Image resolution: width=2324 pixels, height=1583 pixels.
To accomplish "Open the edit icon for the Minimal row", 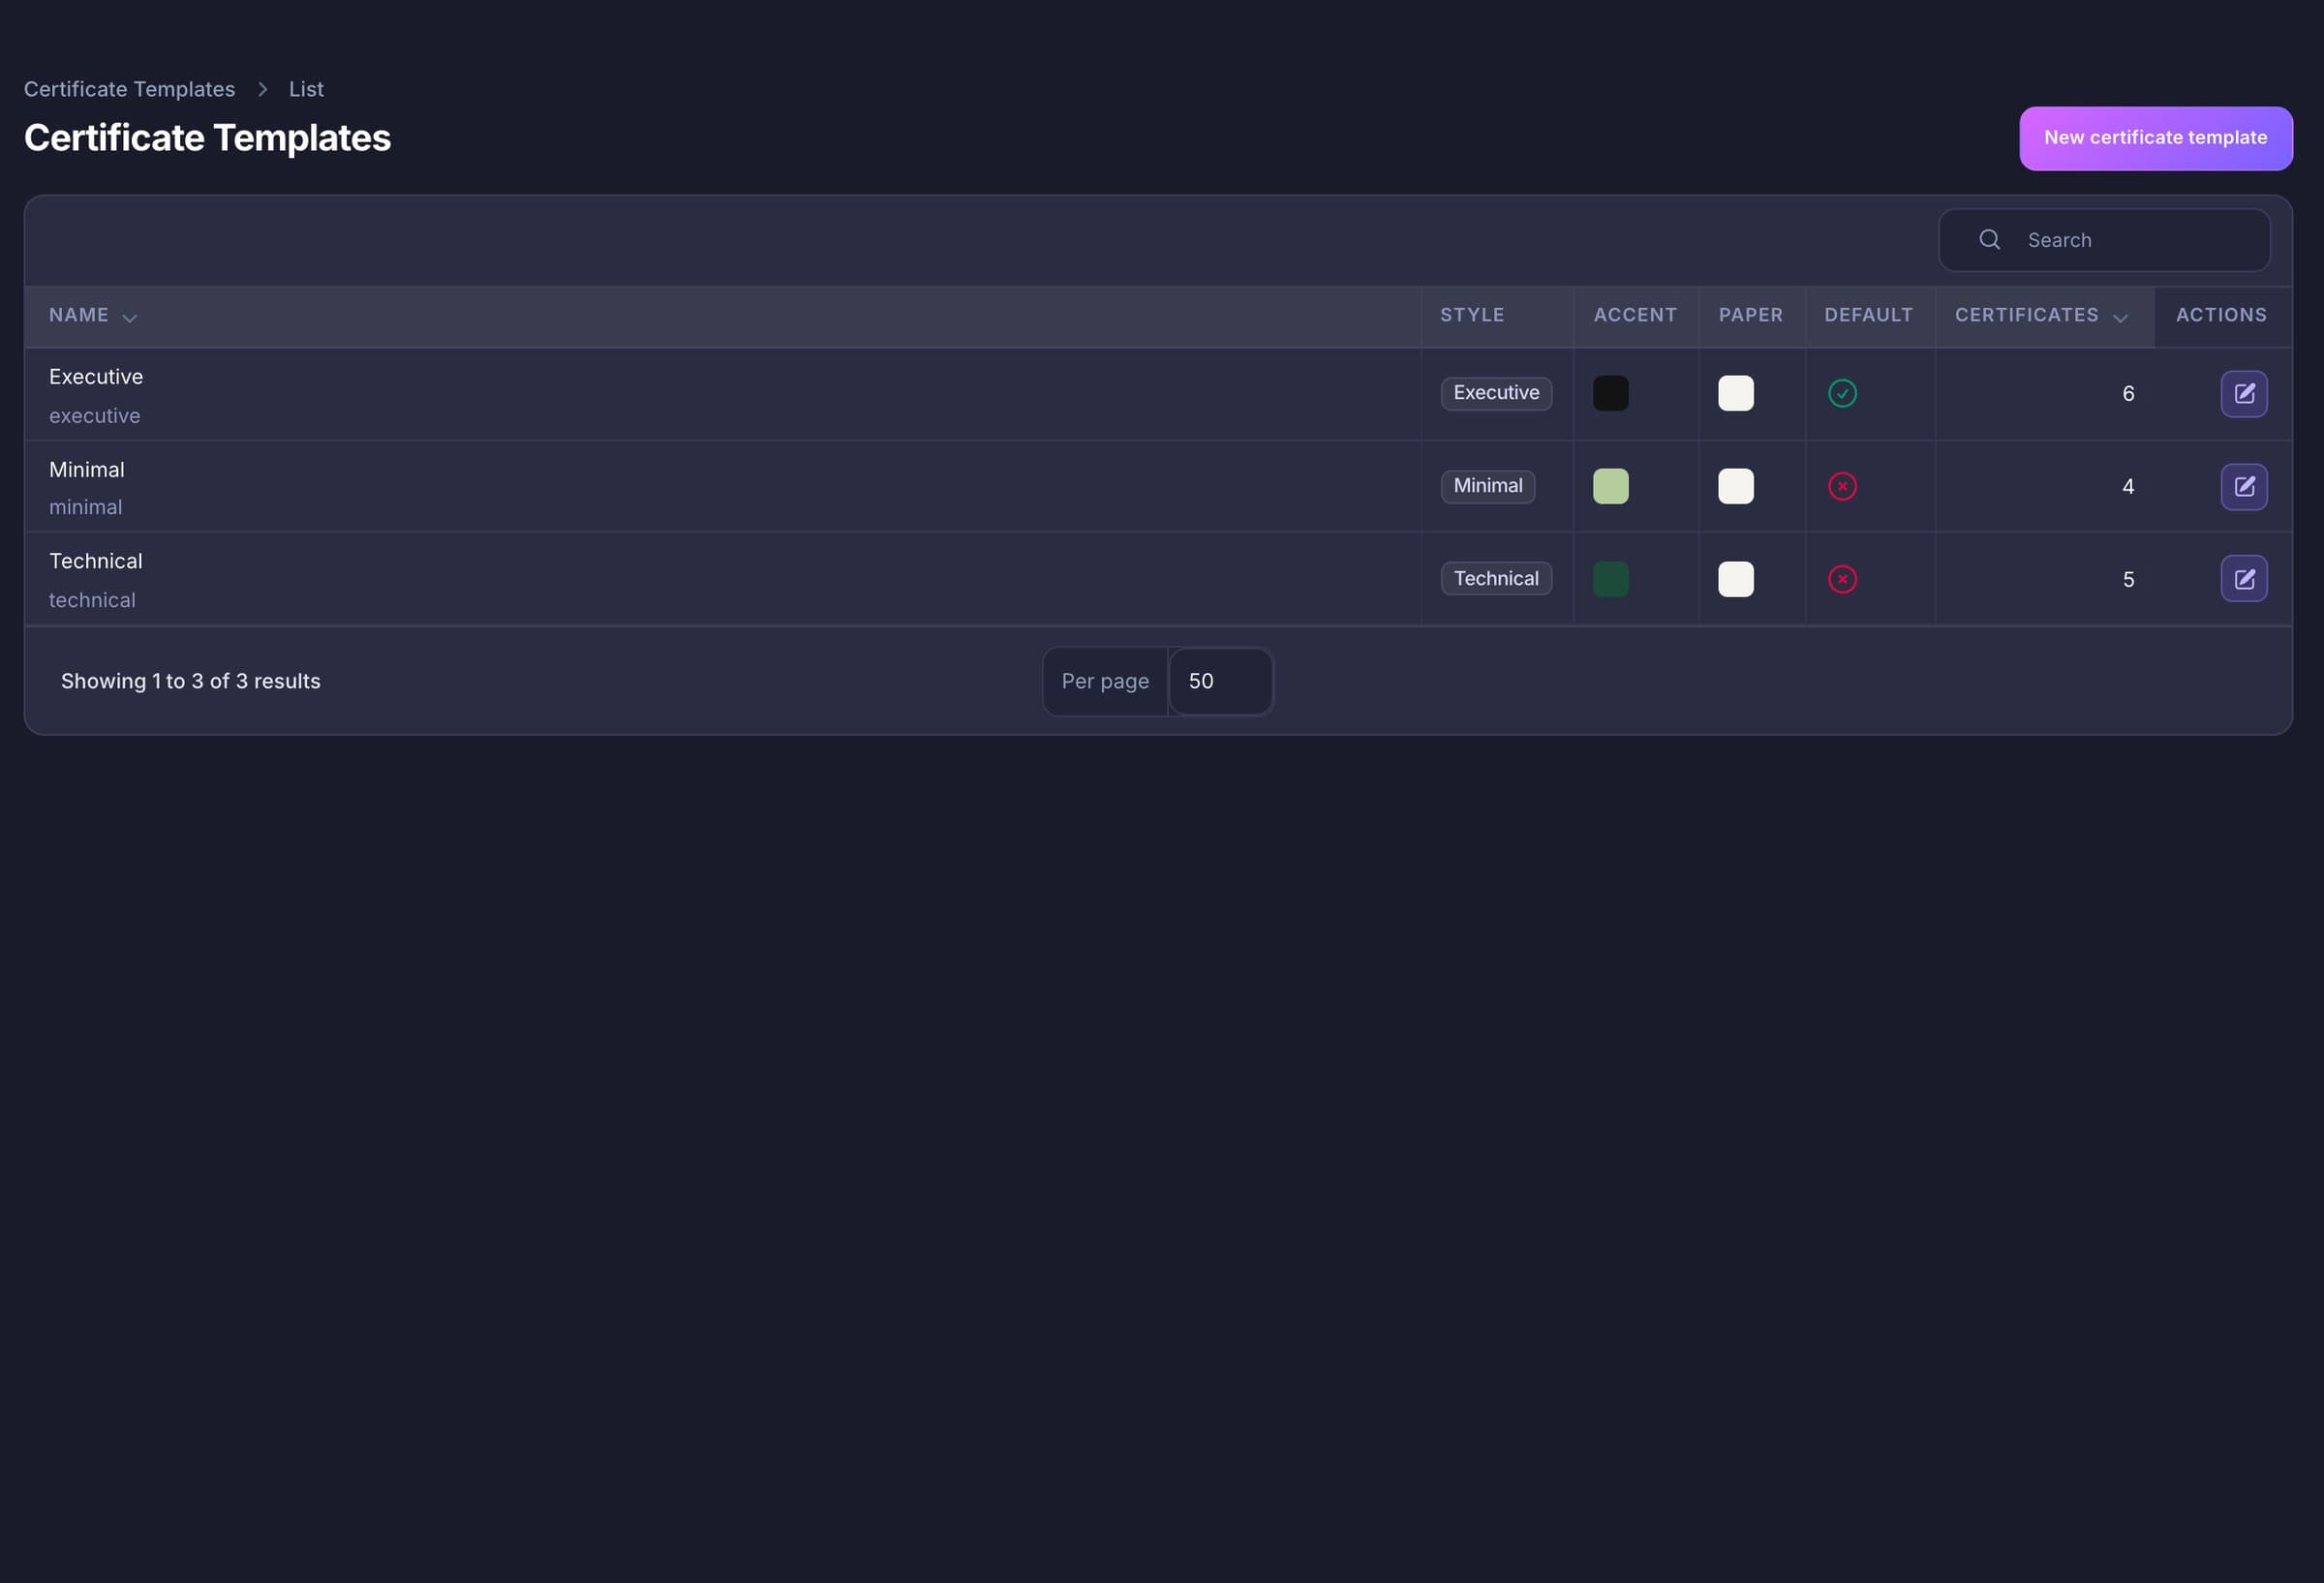I will 2243,486.
